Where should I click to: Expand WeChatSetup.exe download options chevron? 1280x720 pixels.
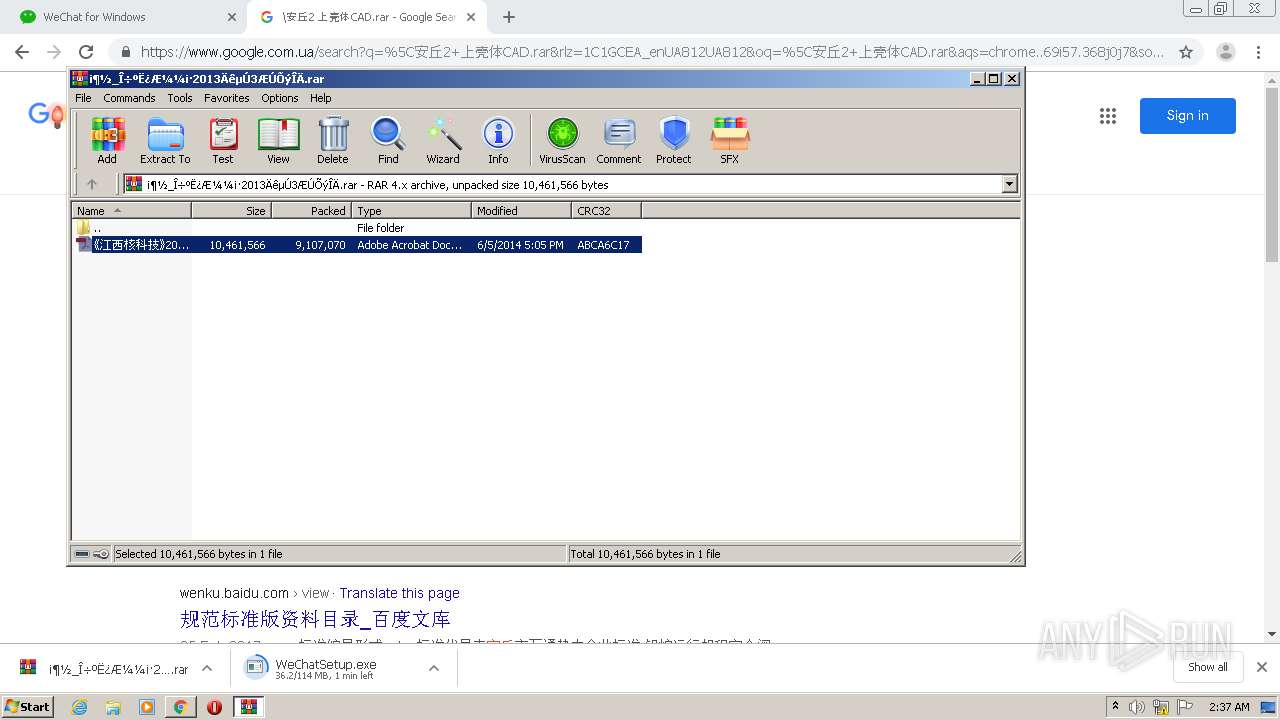[x=434, y=668]
